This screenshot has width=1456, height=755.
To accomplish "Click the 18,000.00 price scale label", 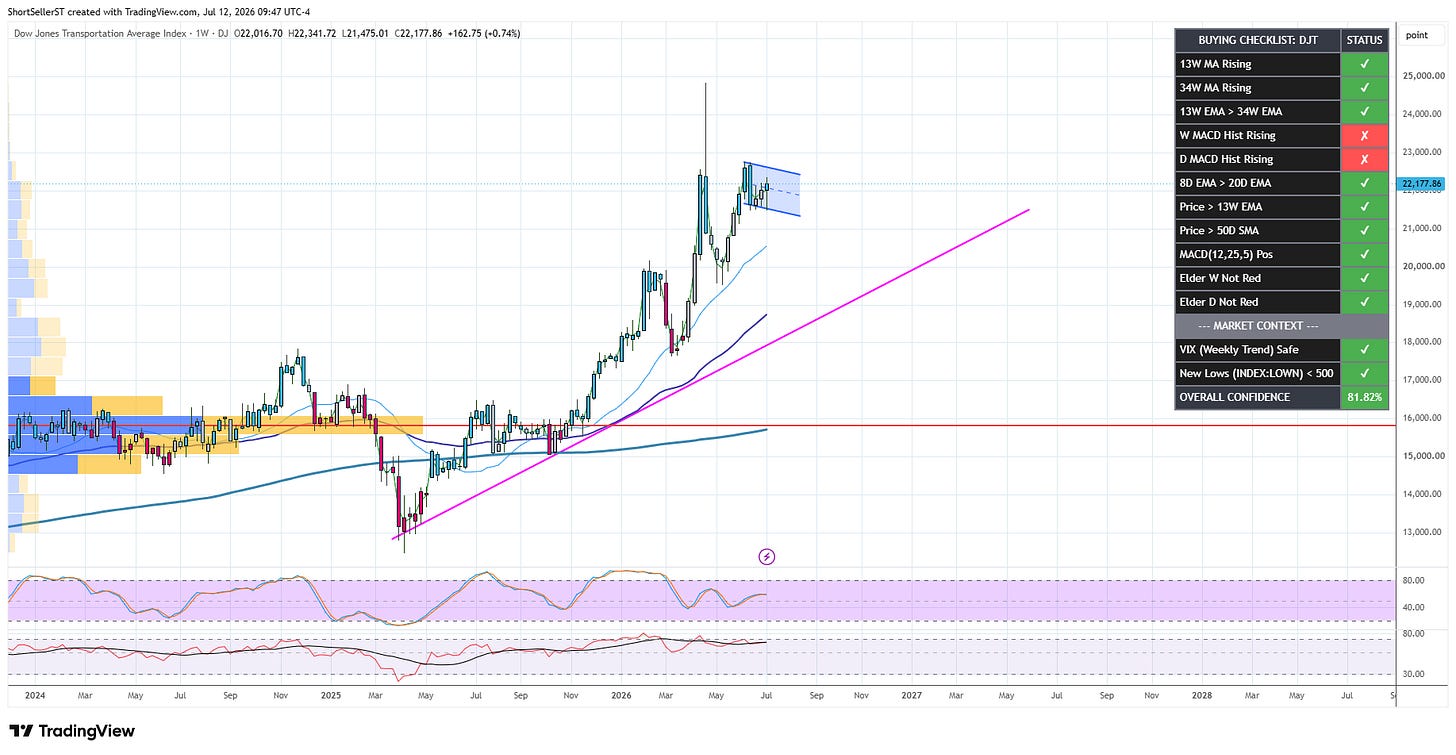I will (1422, 342).
